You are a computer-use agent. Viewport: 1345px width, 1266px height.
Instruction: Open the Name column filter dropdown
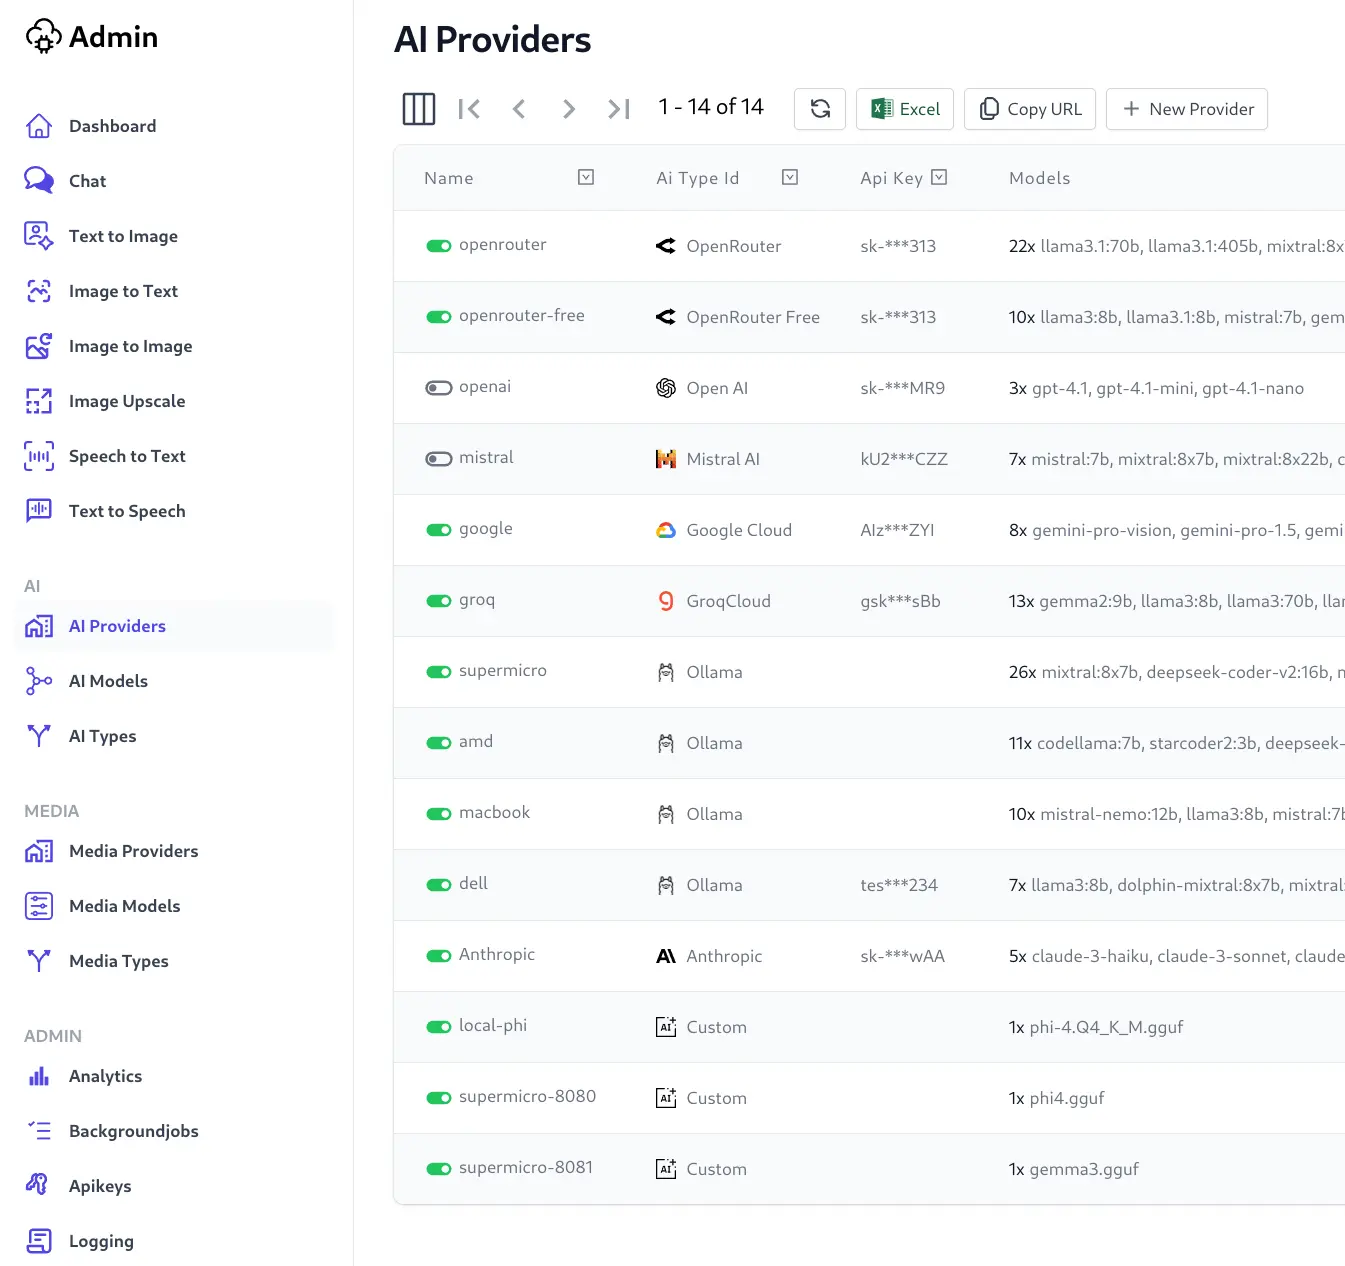pyautogui.click(x=586, y=177)
